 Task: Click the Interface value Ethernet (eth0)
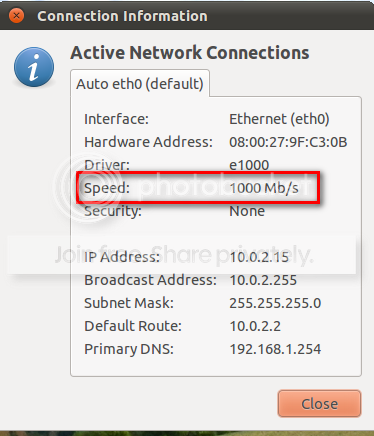coord(279,119)
